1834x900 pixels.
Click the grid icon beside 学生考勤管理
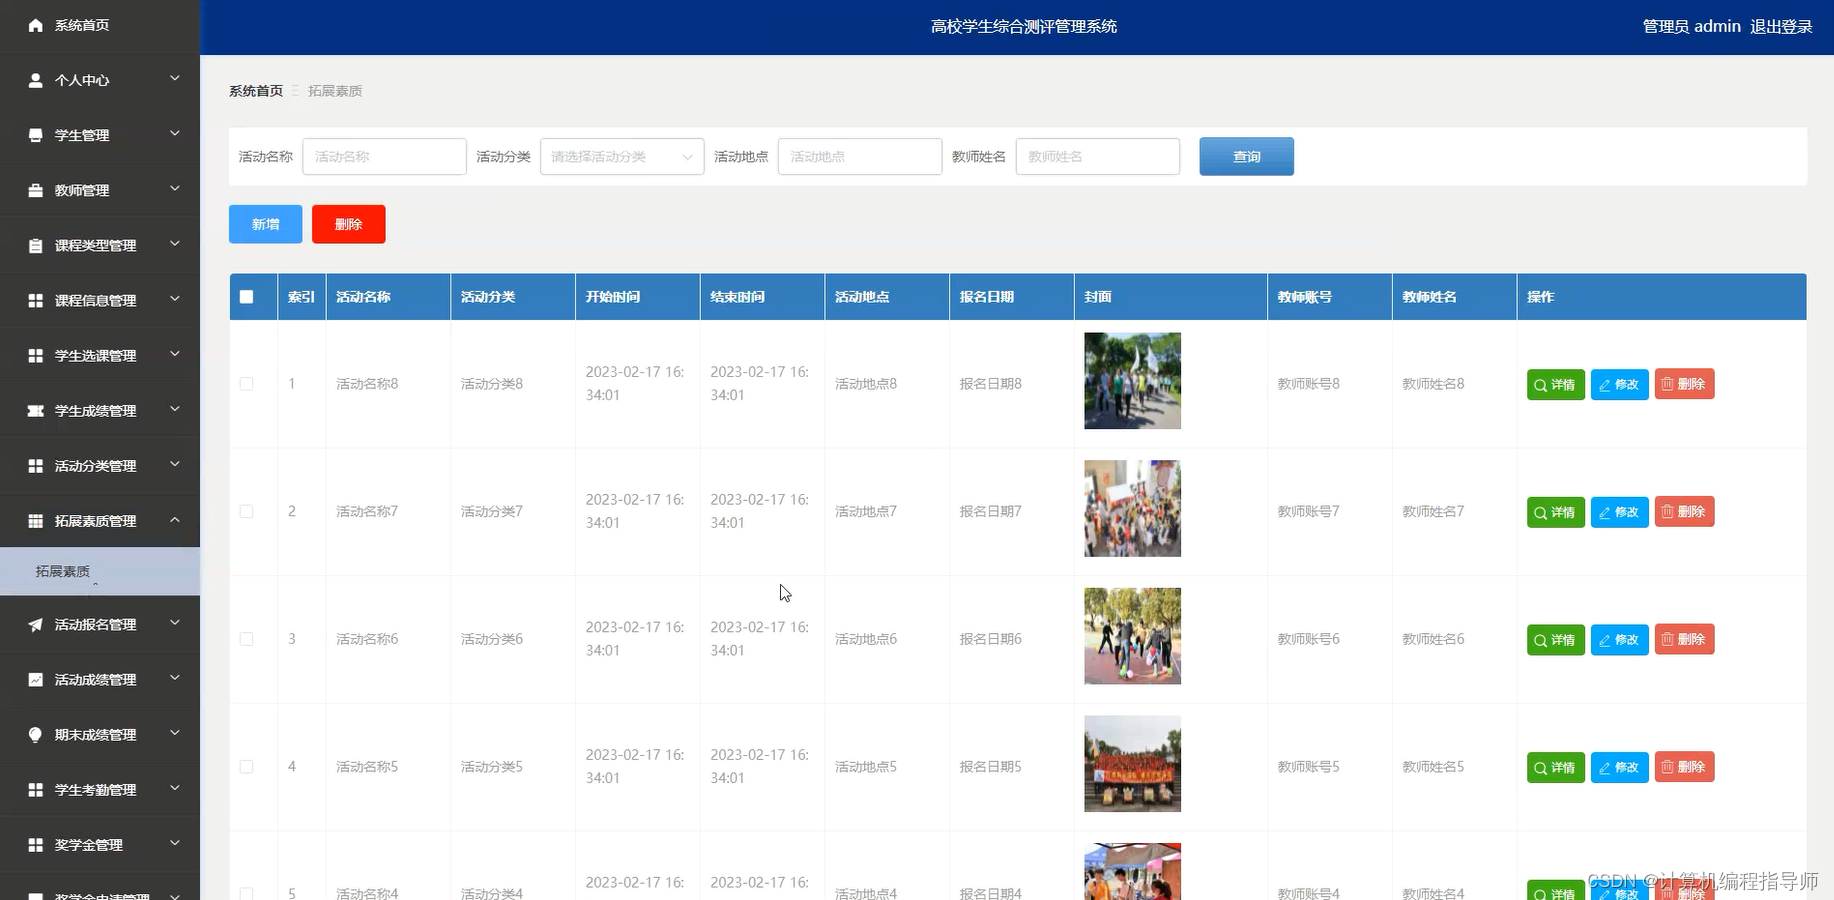(35, 789)
